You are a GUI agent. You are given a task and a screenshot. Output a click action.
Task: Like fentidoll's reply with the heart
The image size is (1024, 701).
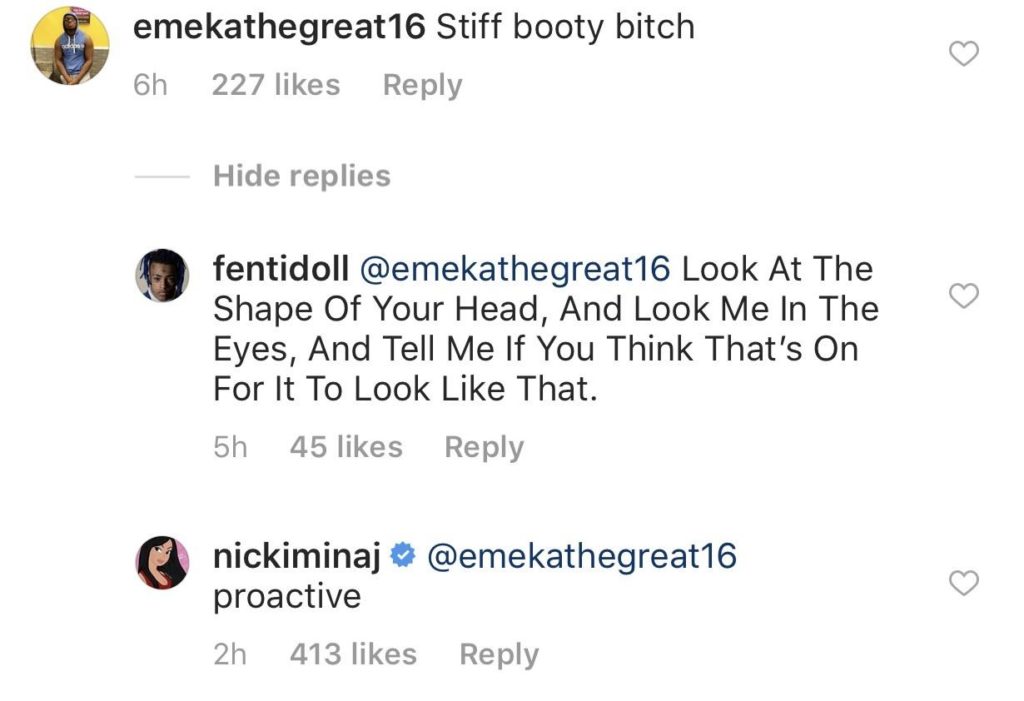(x=962, y=296)
